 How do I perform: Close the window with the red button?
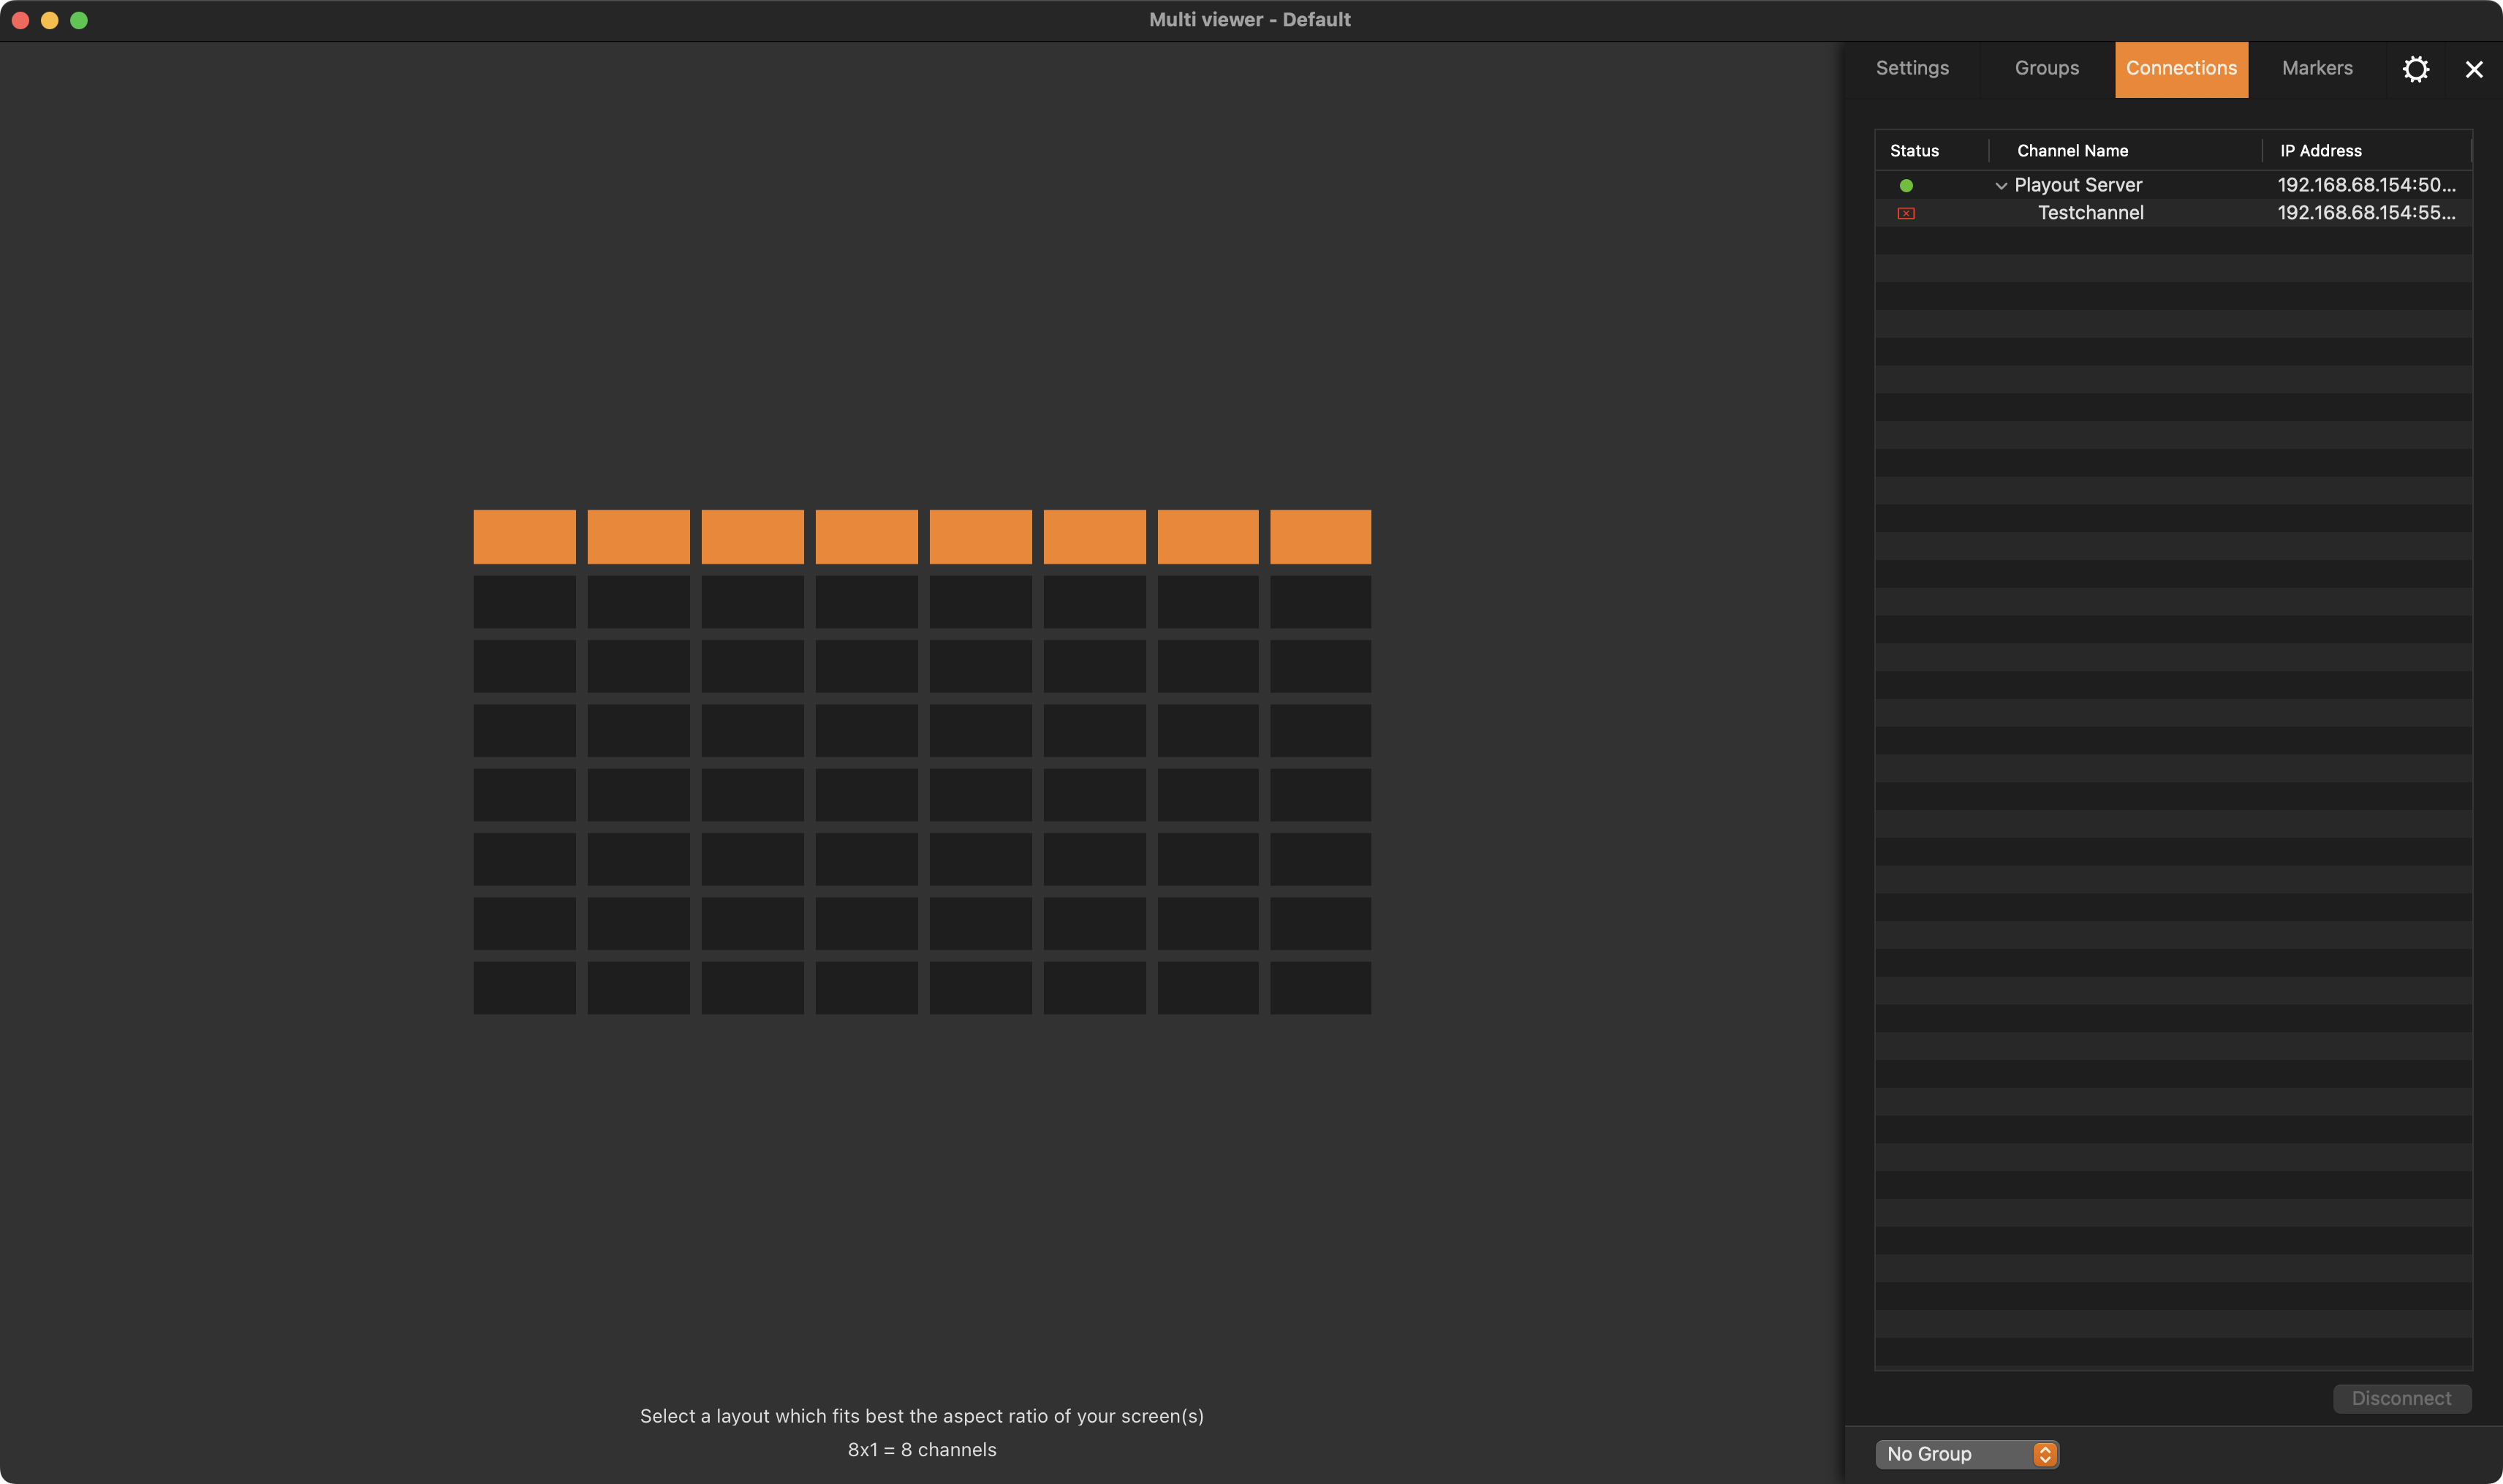coord(20,20)
